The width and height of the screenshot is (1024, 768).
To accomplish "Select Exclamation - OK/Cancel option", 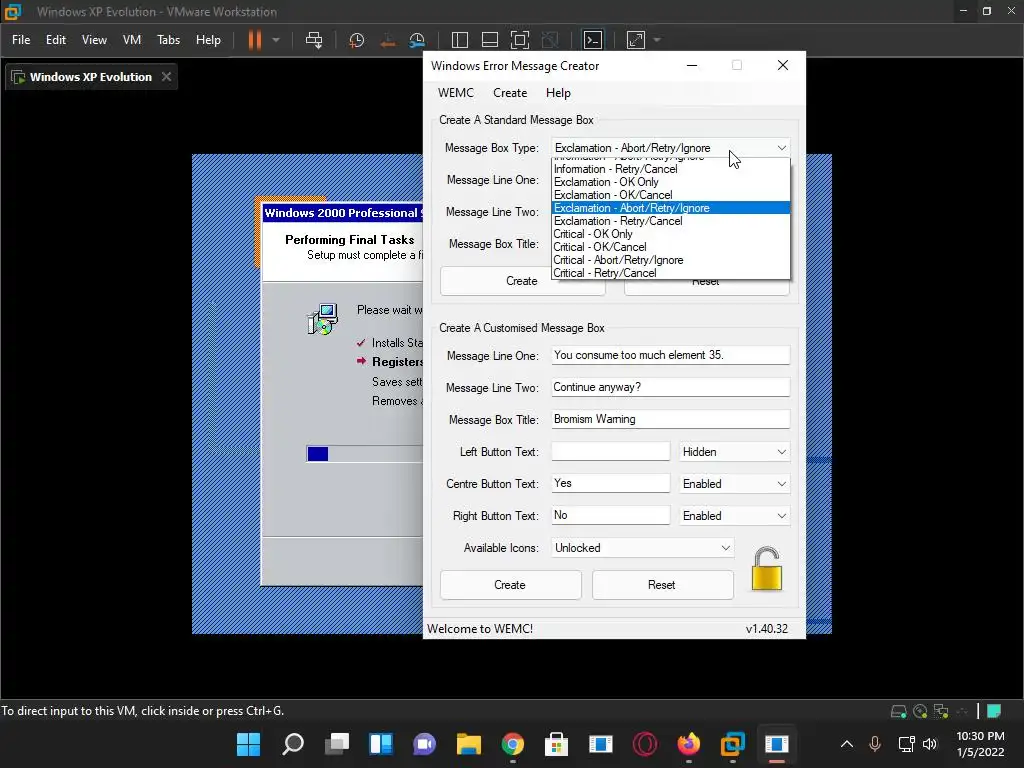I will 671,195.
